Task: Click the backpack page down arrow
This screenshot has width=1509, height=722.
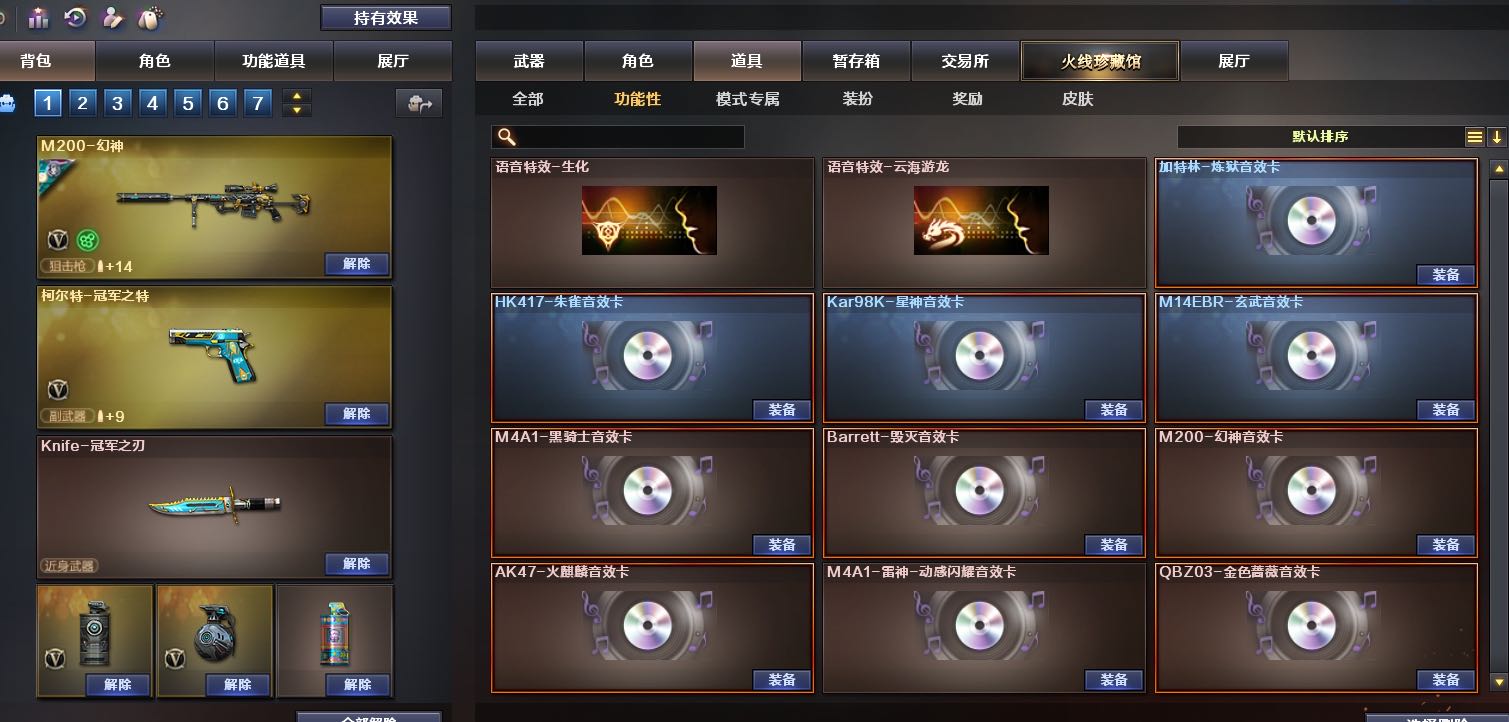Action: click(x=297, y=110)
